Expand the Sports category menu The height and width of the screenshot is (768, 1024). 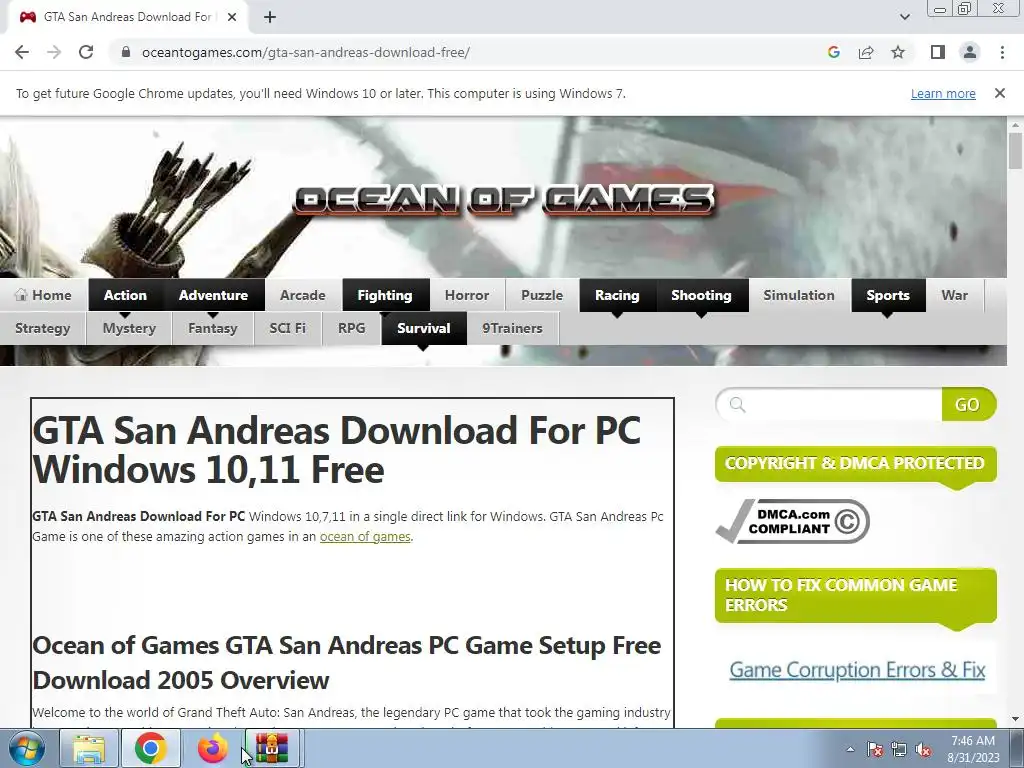(888, 295)
